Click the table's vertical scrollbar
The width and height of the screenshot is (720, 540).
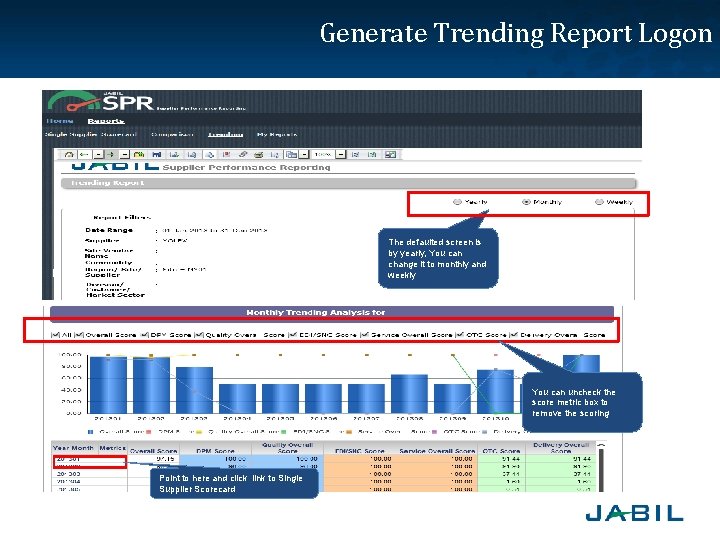601,469
